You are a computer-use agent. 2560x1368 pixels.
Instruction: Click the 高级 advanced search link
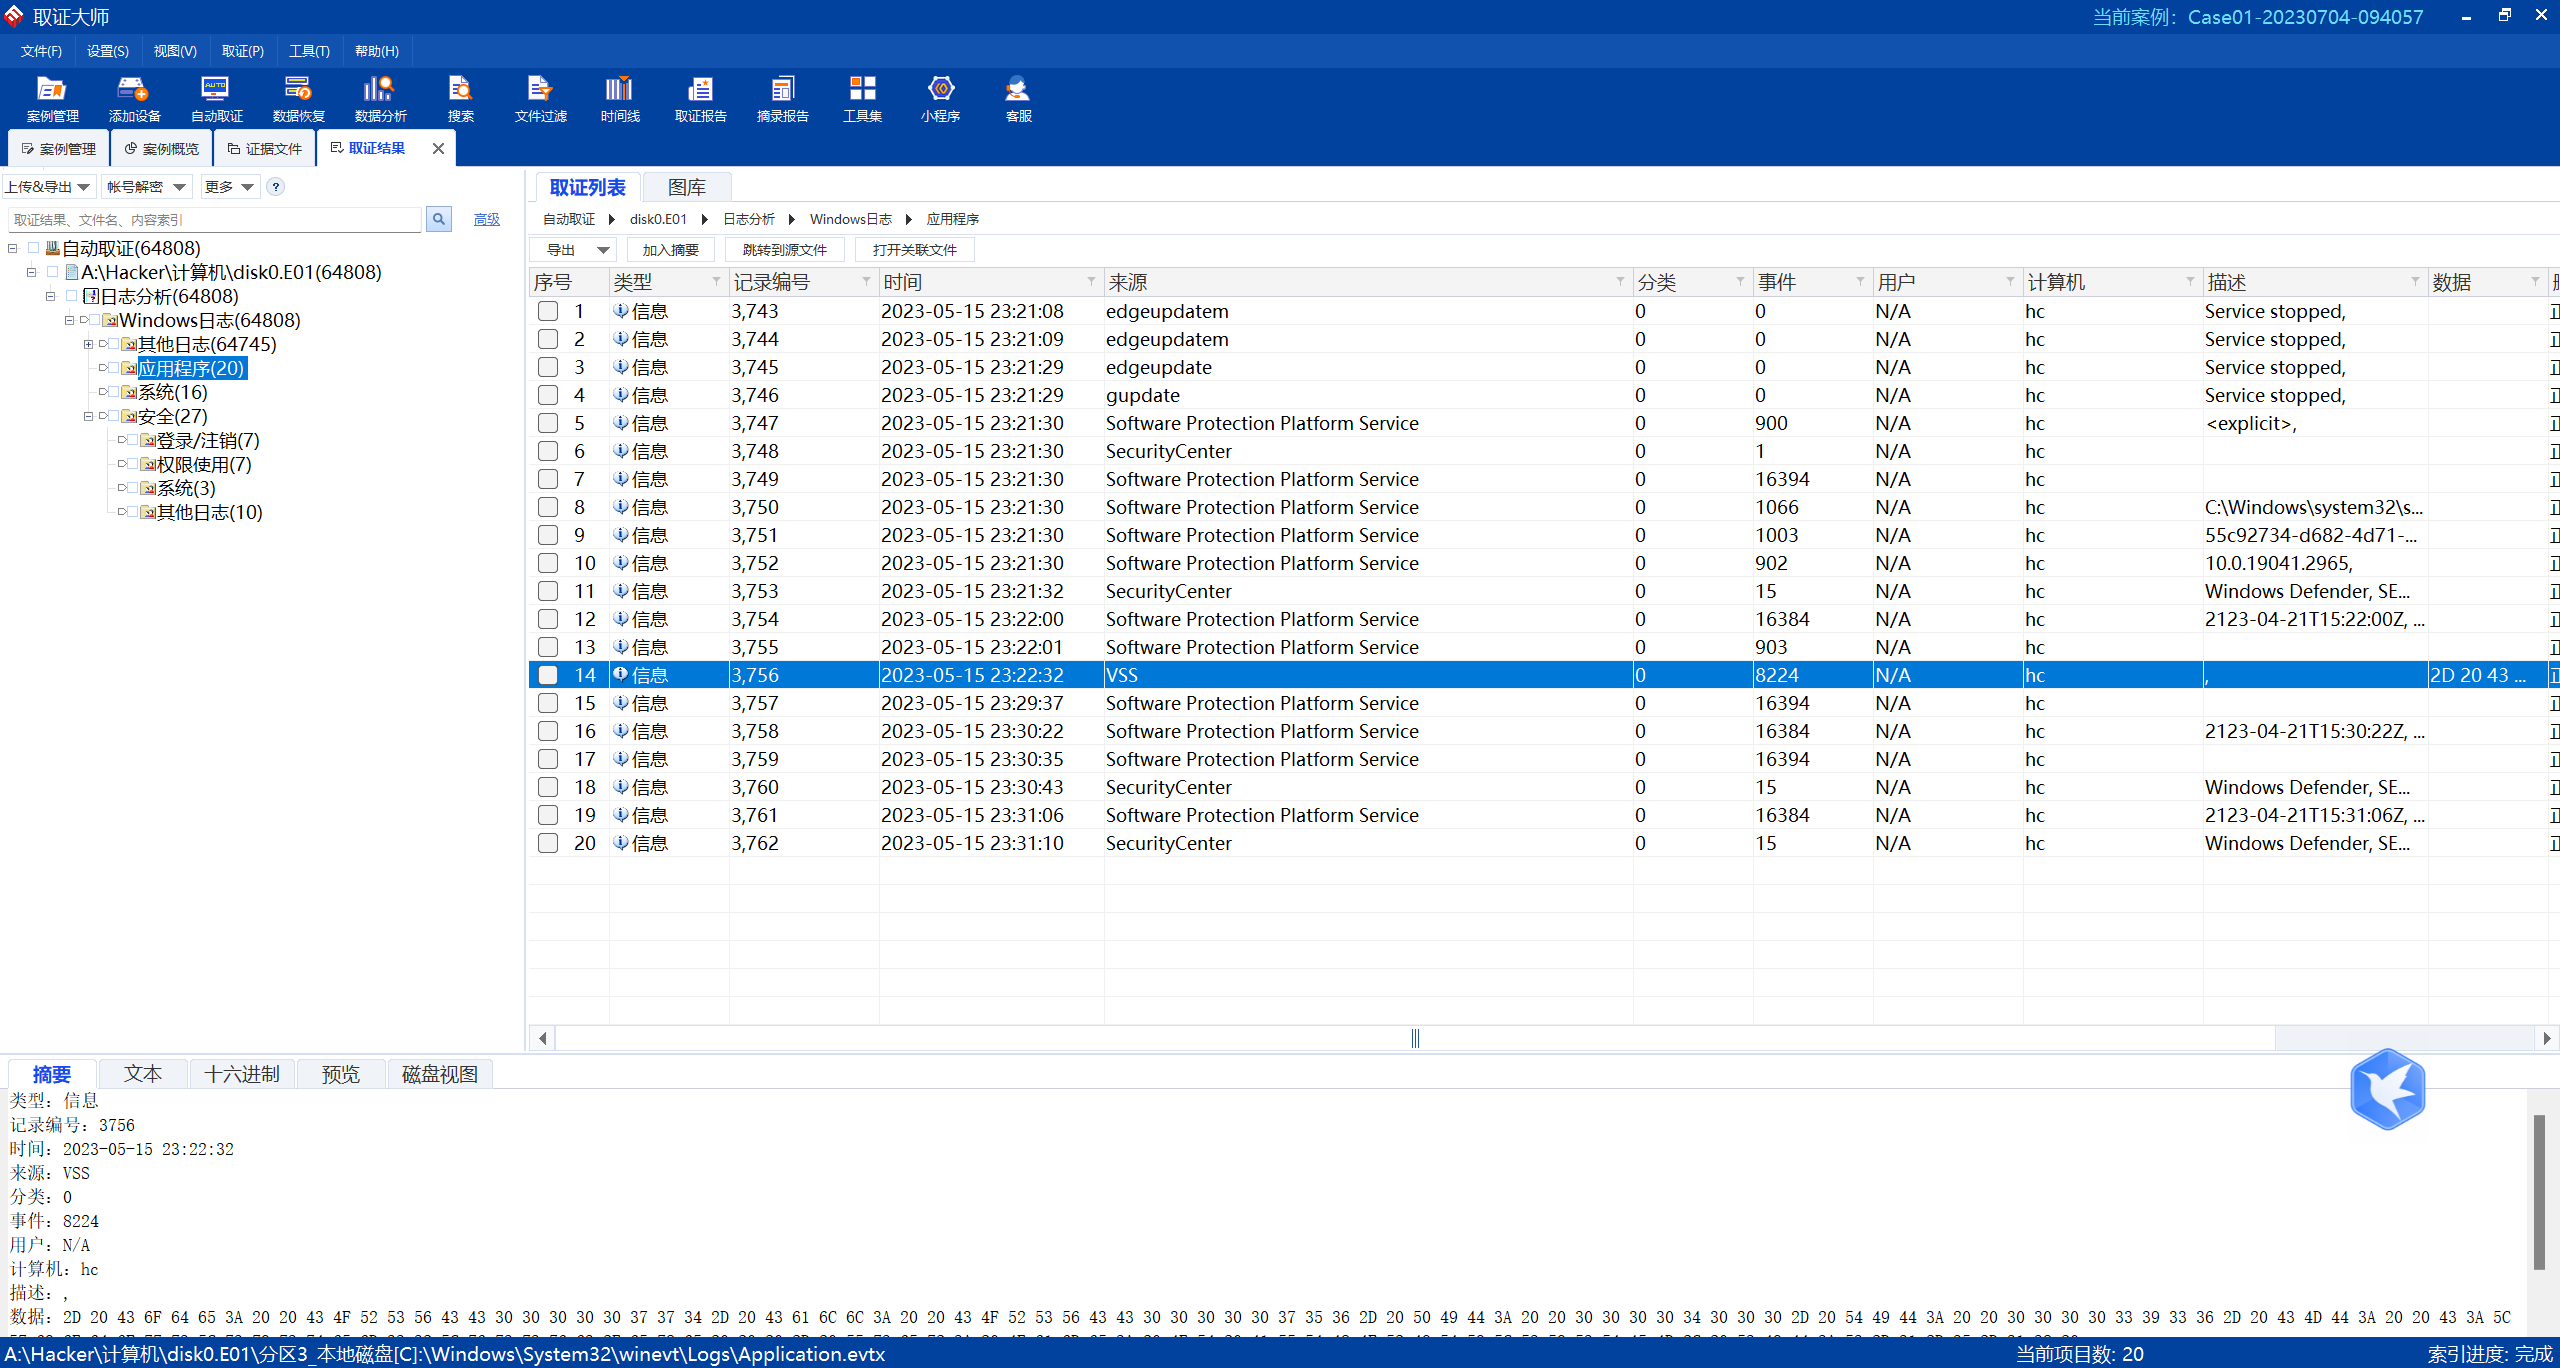(487, 220)
